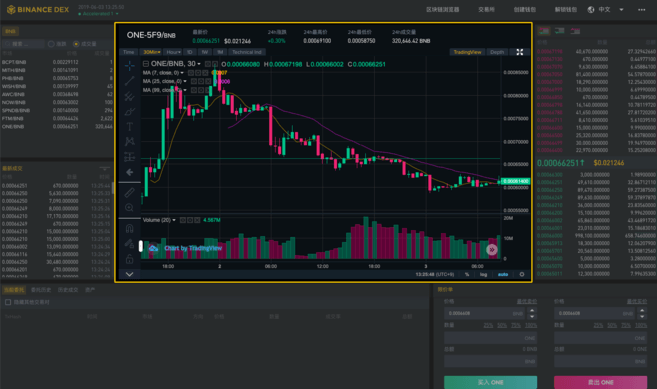Toggle visibility of Volume indicator
Screen dimensions: 657x389
click(183, 220)
